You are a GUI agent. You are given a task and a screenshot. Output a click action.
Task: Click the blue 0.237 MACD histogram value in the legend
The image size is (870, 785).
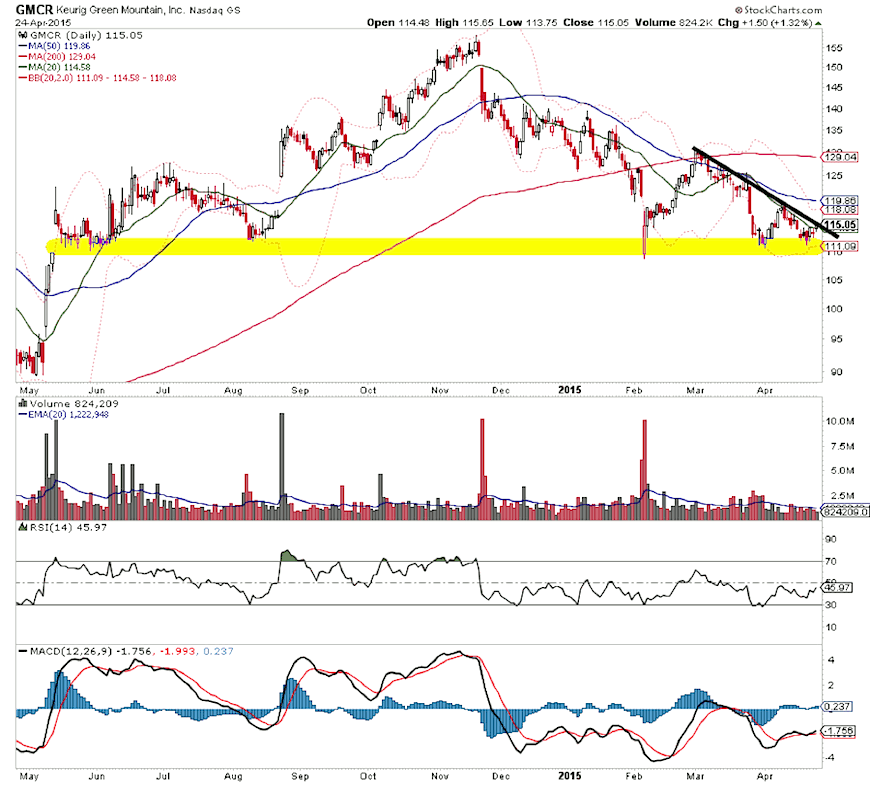218,651
